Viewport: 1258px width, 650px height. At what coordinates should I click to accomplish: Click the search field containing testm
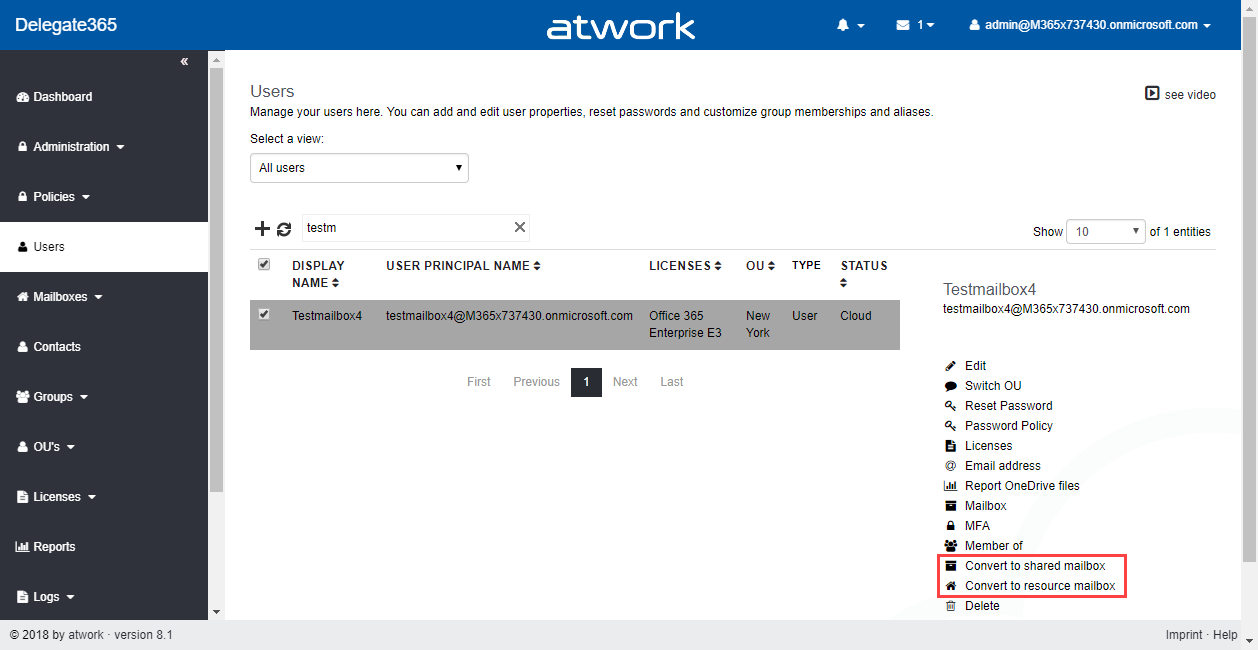(x=414, y=227)
